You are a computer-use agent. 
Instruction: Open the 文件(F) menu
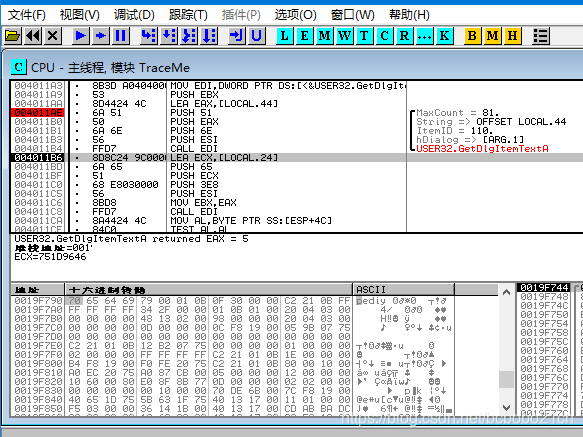(27, 15)
